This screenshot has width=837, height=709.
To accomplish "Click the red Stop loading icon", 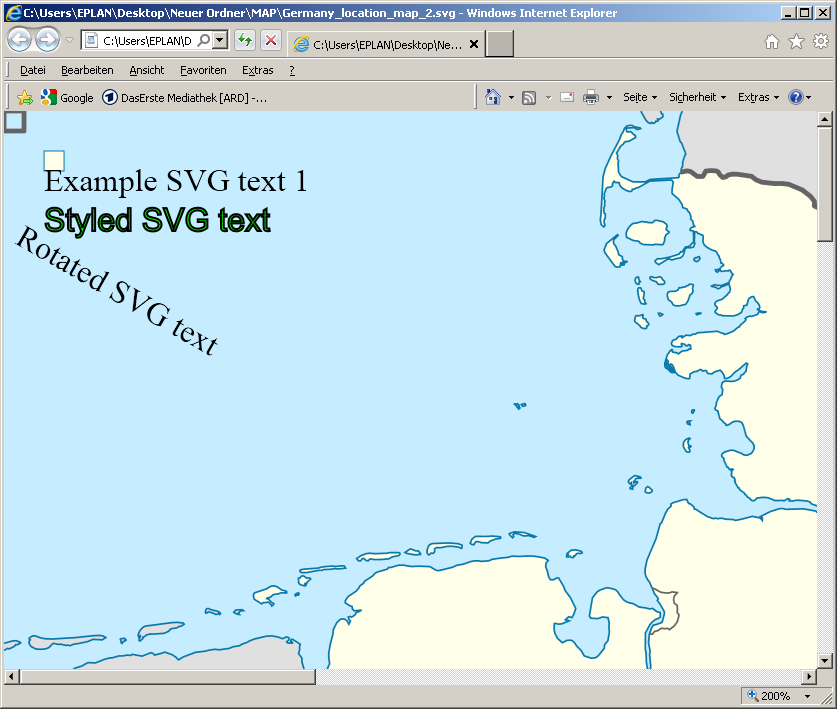I will (270, 41).
